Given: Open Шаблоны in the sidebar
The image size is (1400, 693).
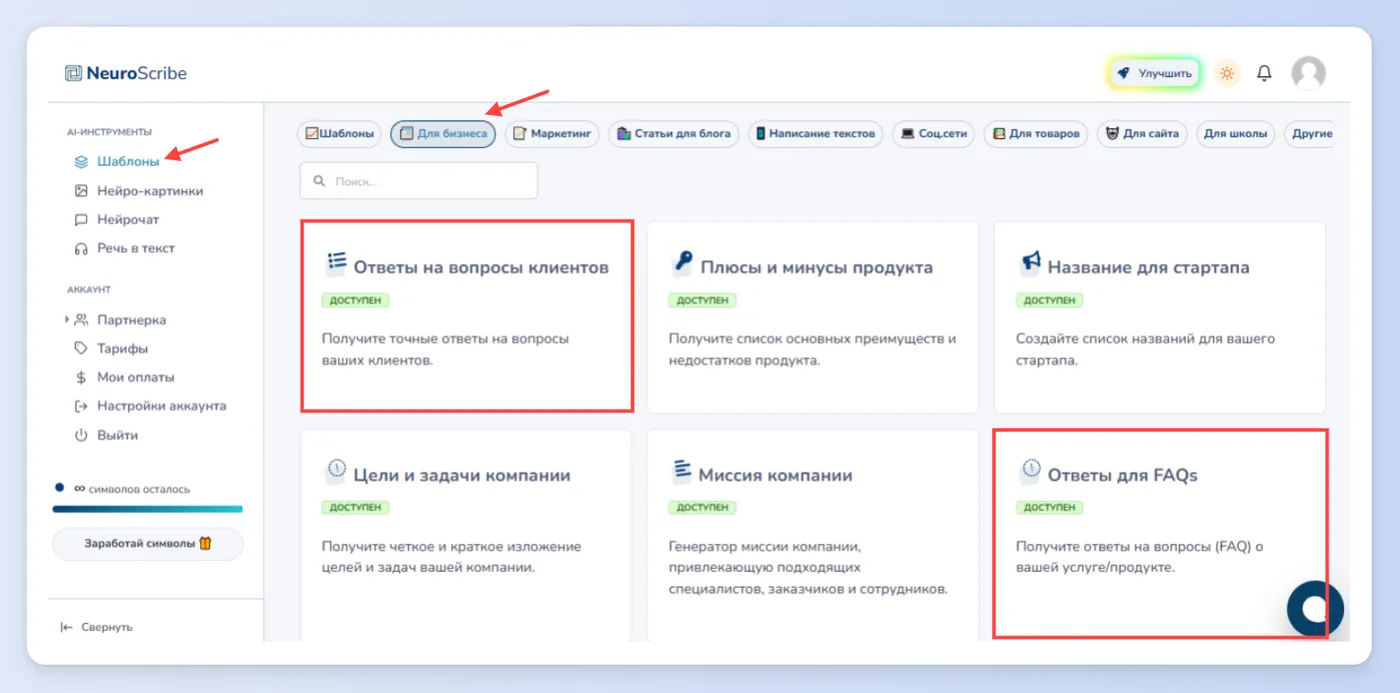Looking at the screenshot, I should (128, 161).
